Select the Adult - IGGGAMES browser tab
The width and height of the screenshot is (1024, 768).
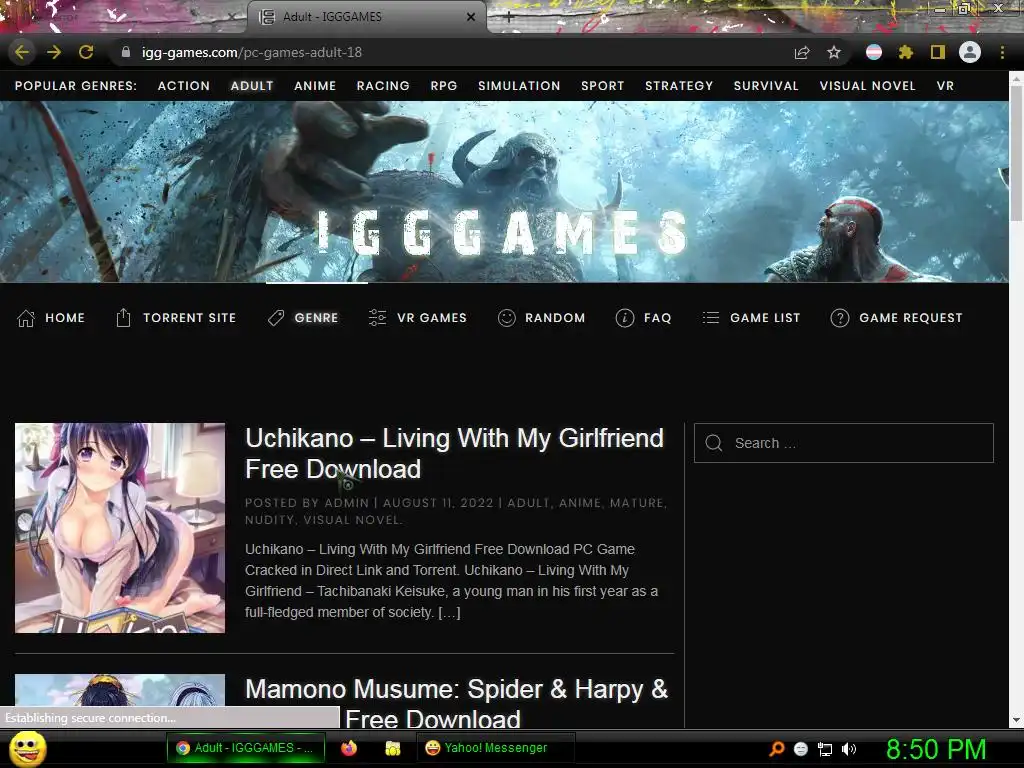[366, 17]
